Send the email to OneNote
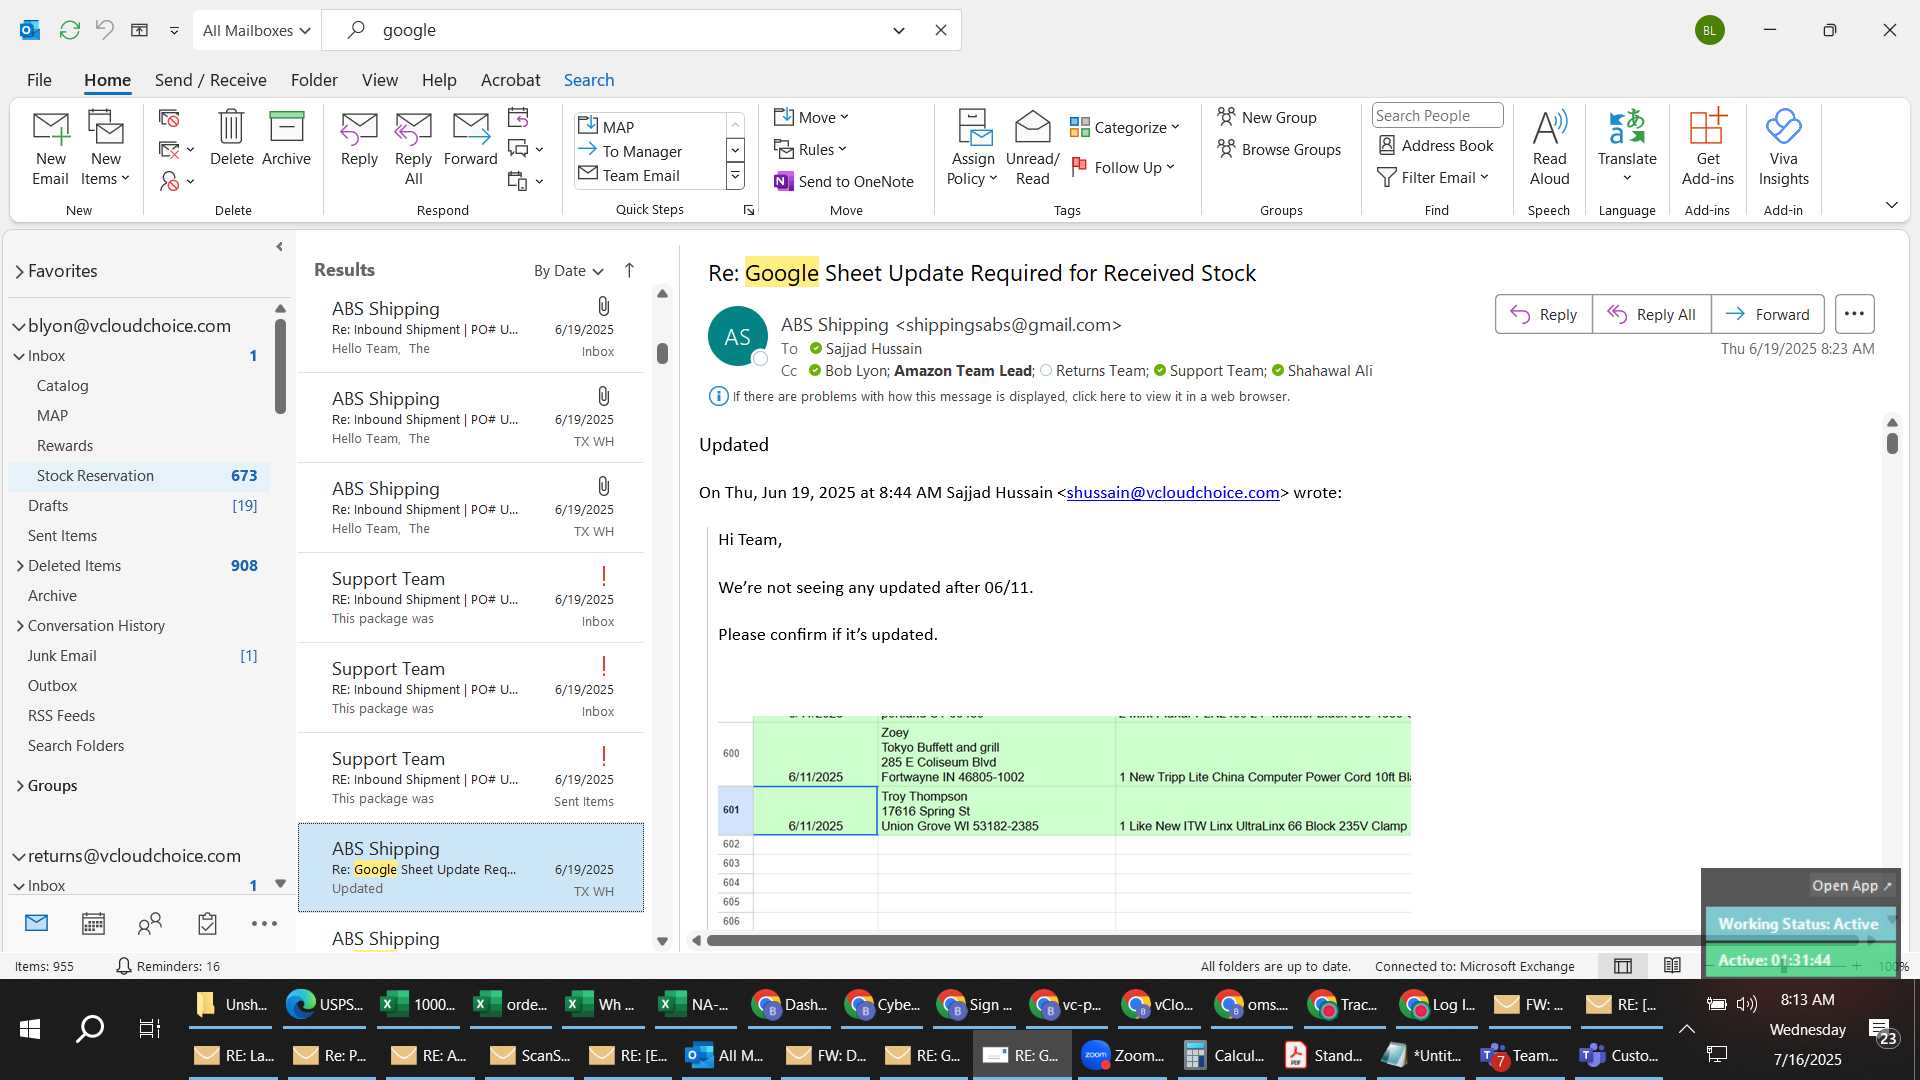 pyautogui.click(x=844, y=181)
